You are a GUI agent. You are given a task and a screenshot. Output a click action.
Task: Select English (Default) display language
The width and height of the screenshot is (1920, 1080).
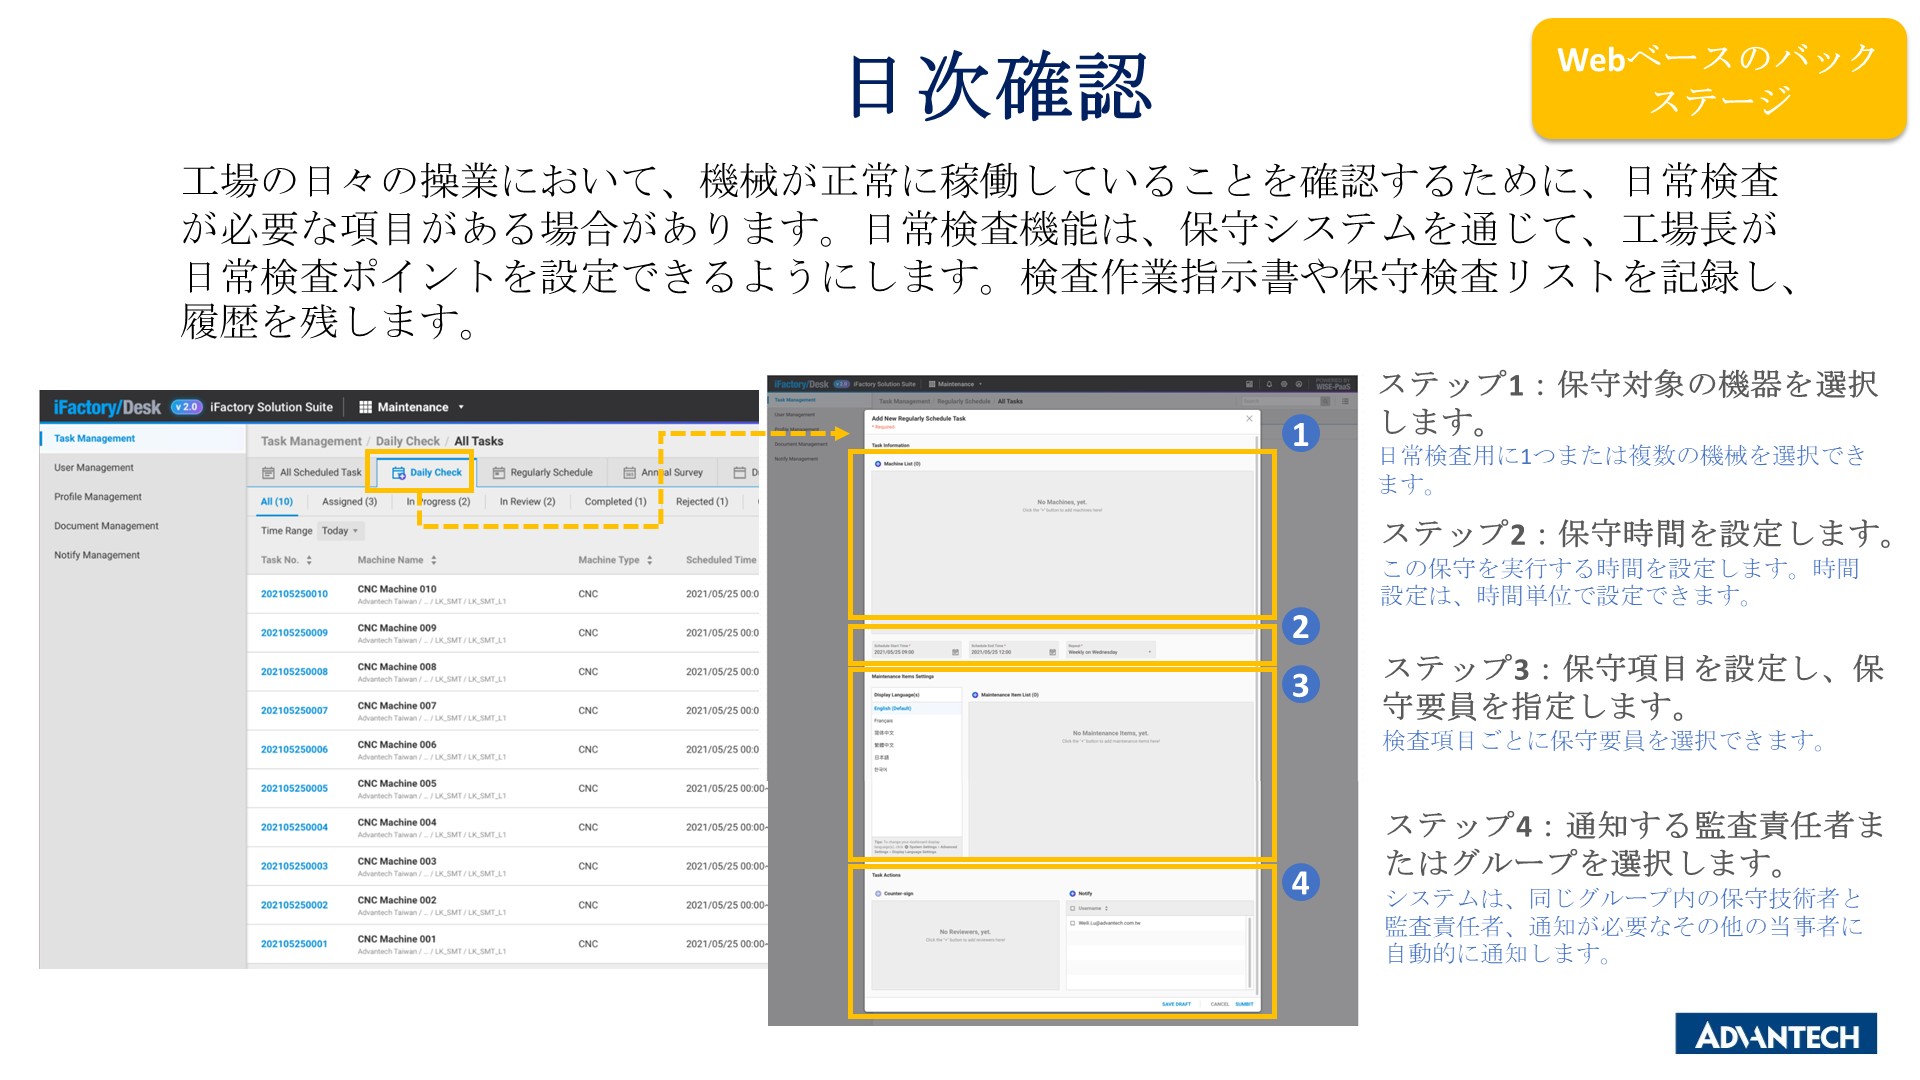(916, 708)
